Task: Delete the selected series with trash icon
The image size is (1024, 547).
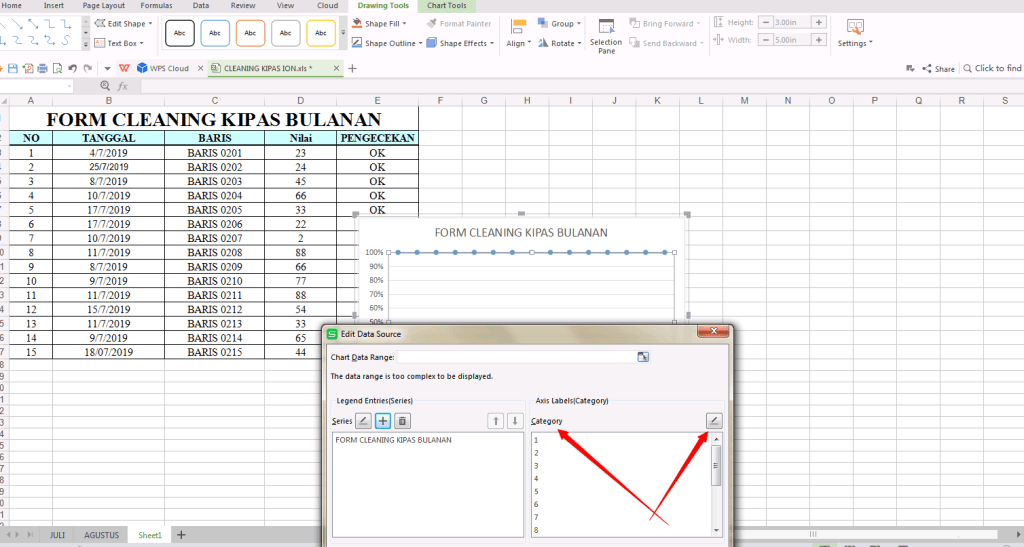Action: tap(402, 421)
